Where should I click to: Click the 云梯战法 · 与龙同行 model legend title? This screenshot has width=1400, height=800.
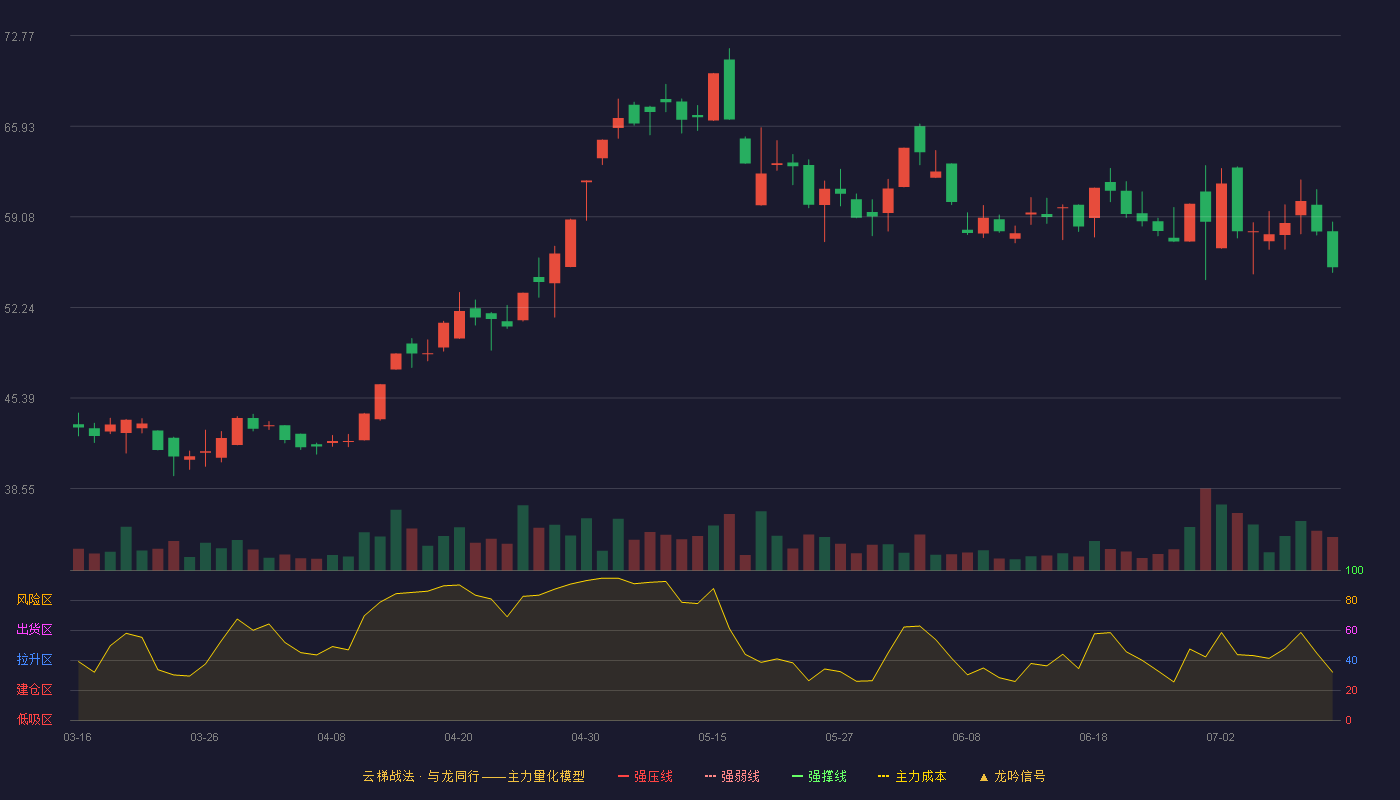click(473, 776)
